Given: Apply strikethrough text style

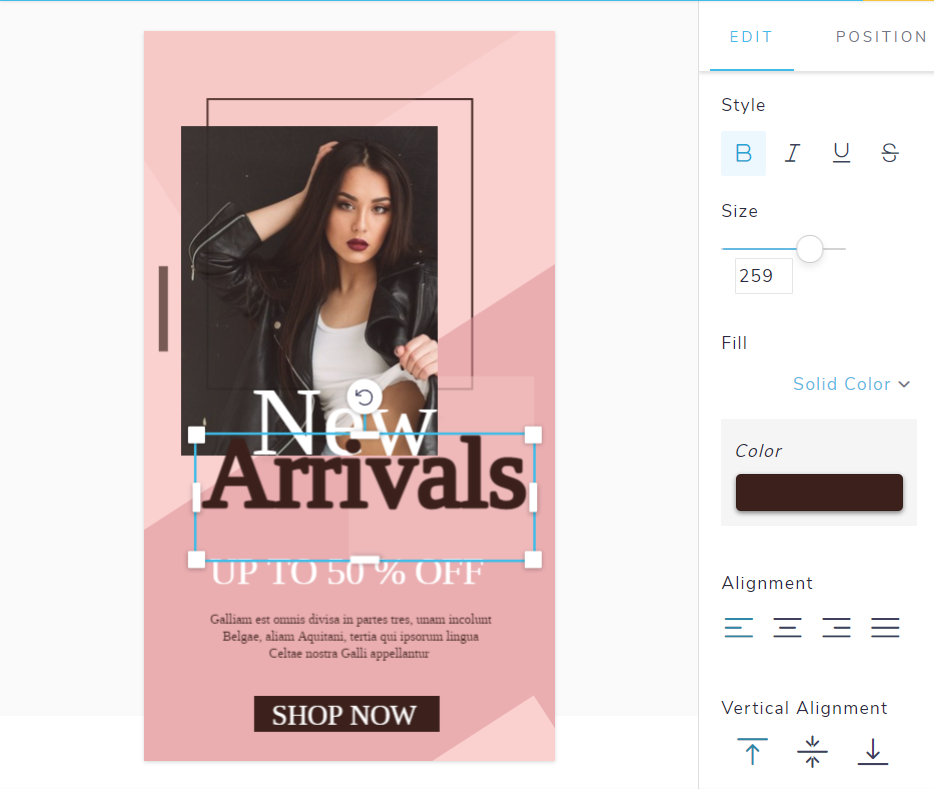Looking at the screenshot, I should pos(890,153).
